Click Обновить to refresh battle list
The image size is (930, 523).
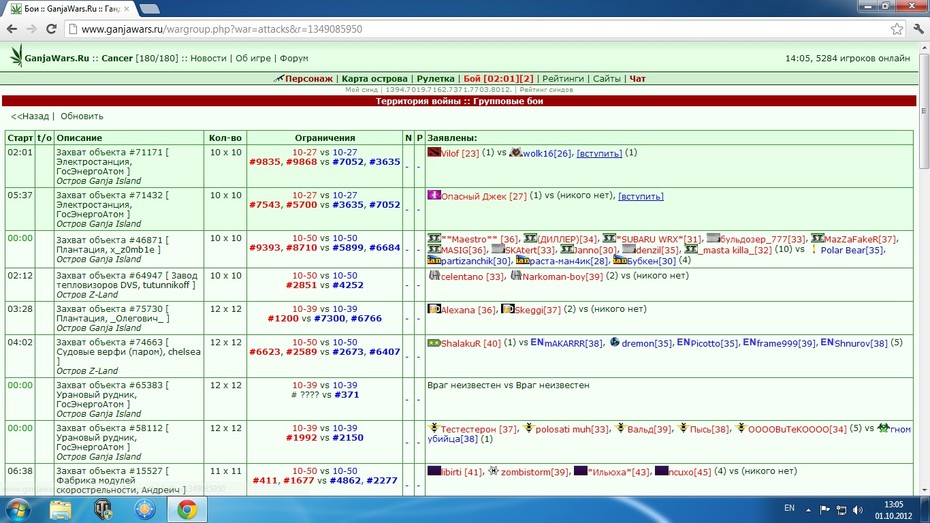(82, 116)
